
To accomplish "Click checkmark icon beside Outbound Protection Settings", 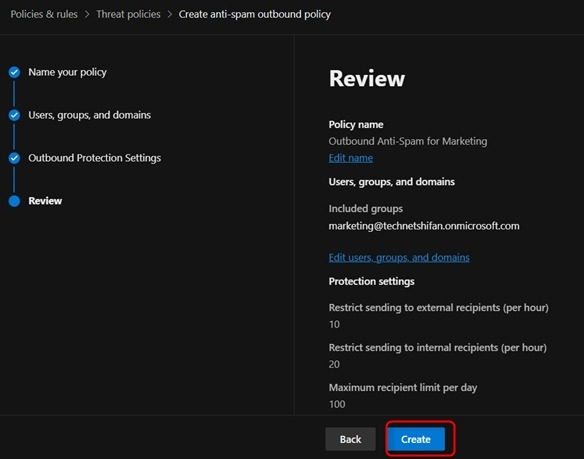I will click(x=15, y=158).
